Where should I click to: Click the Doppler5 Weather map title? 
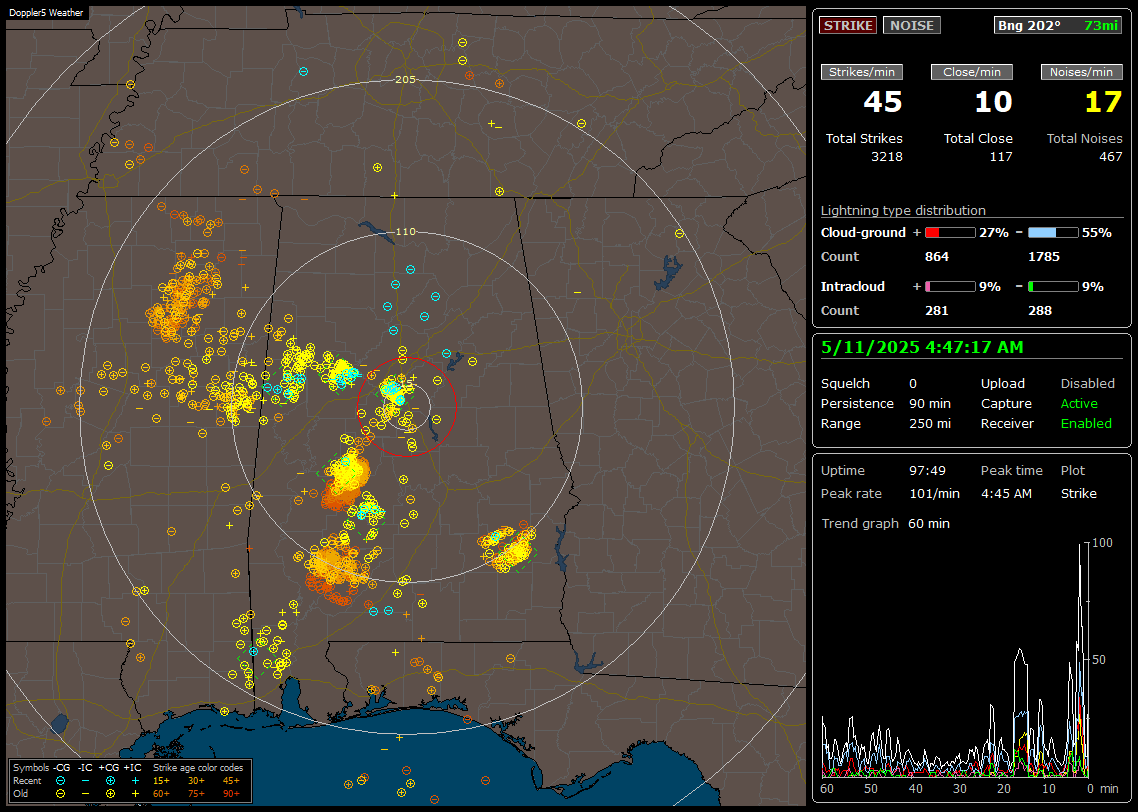46,12
